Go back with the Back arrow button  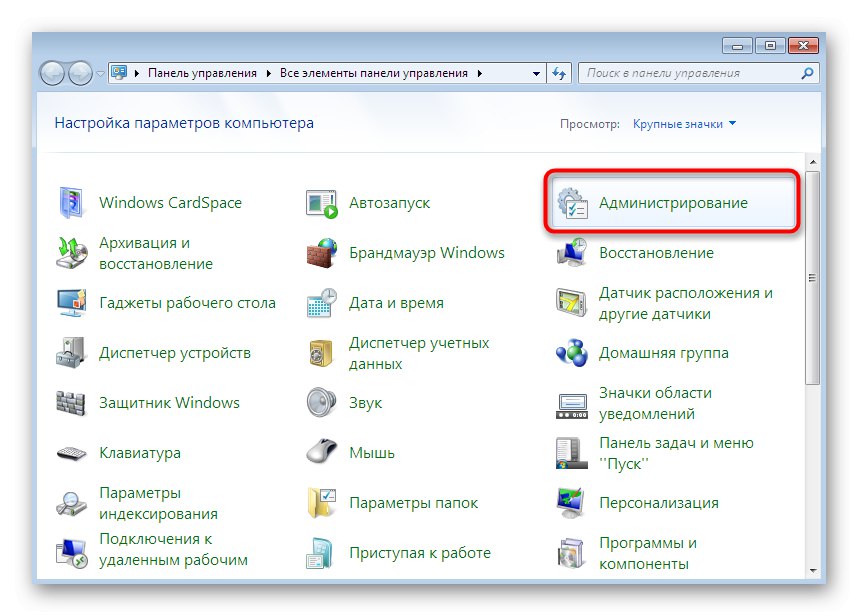pyautogui.click(x=53, y=73)
